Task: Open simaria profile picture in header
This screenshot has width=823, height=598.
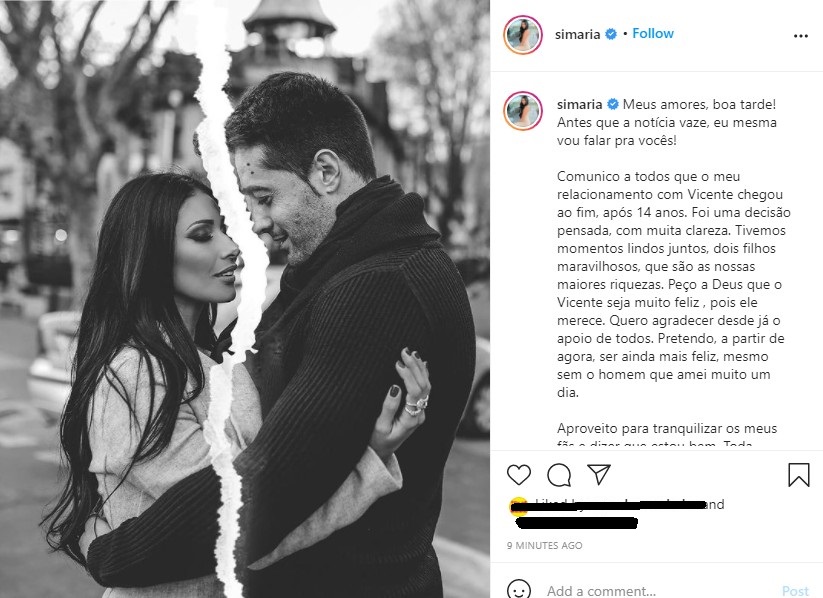Action: coord(523,35)
